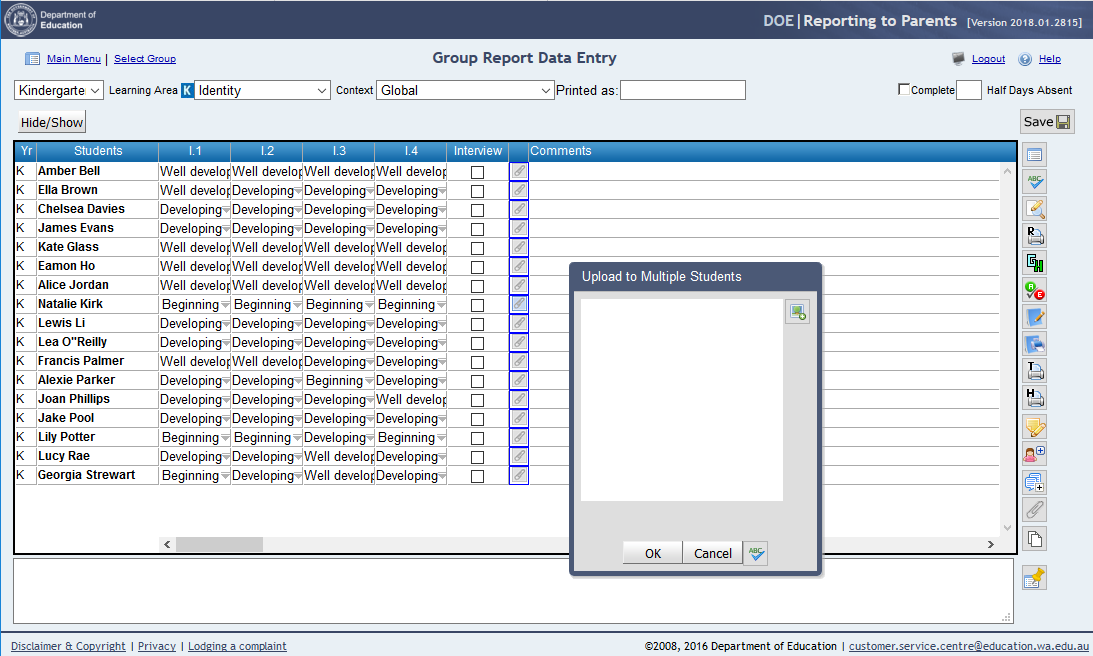Viewport: 1093px width, 656px height.
Task: Click the Help question mark icon
Action: 1025,59
